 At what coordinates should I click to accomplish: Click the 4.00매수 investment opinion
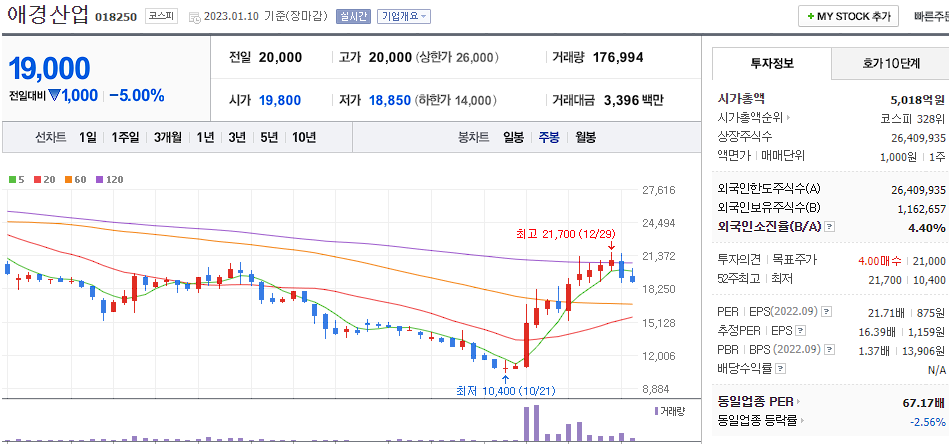pos(879,260)
